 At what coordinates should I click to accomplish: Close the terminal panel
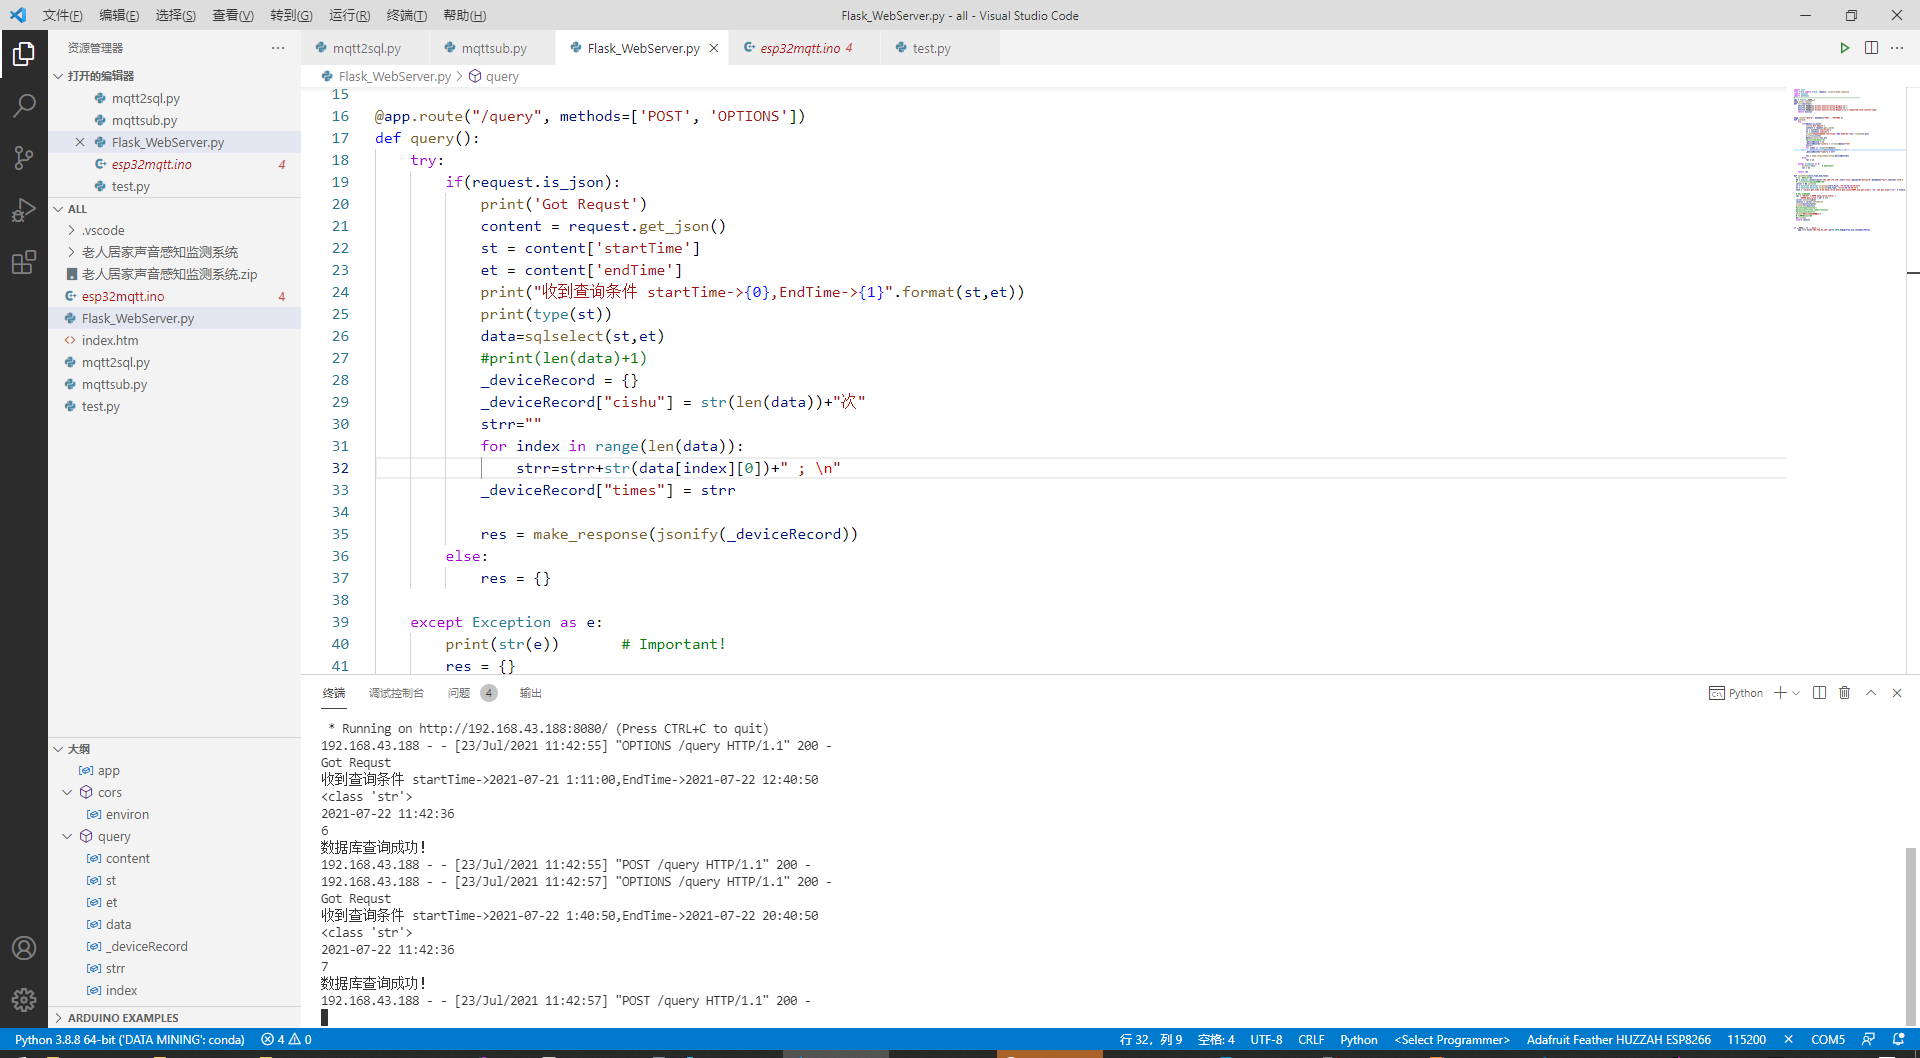pos(1897,693)
